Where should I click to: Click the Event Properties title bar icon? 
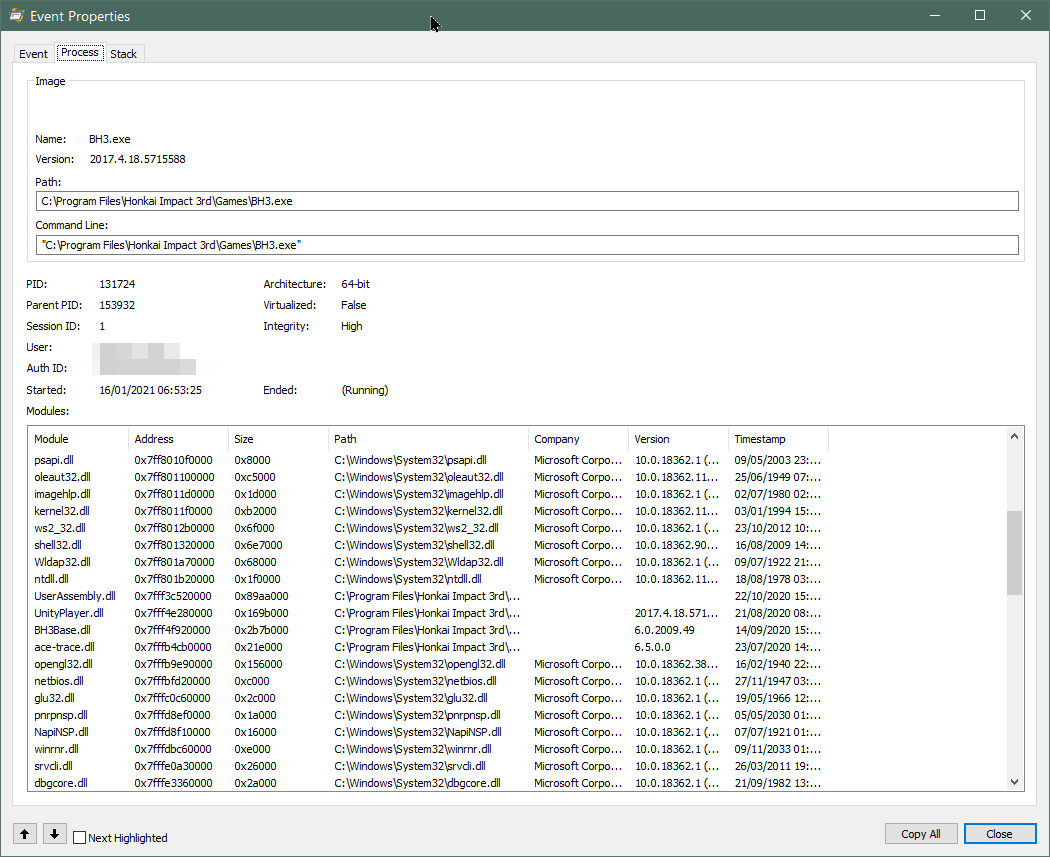point(15,15)
